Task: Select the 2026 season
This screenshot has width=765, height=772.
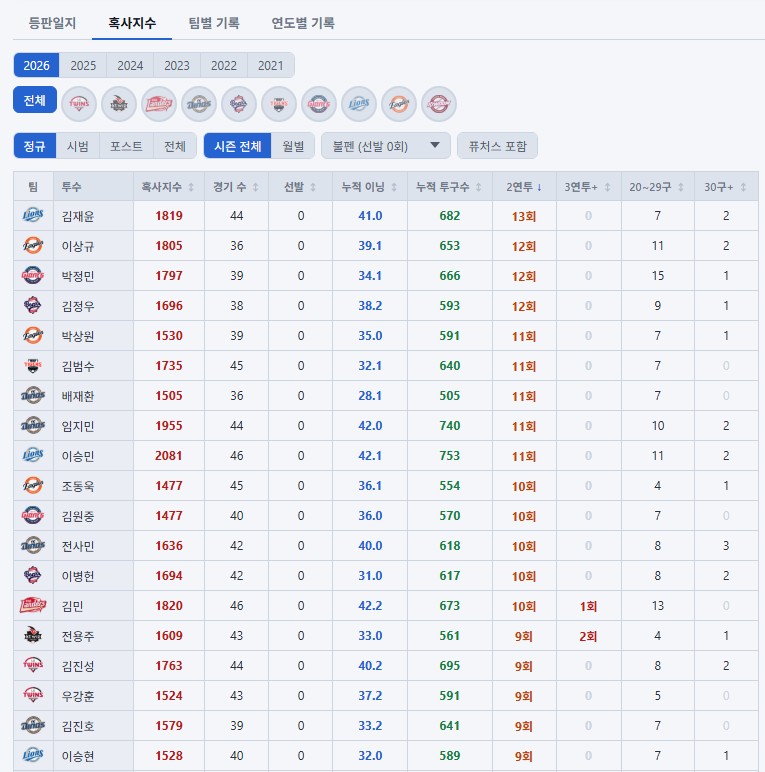Action: pos(36,65)
